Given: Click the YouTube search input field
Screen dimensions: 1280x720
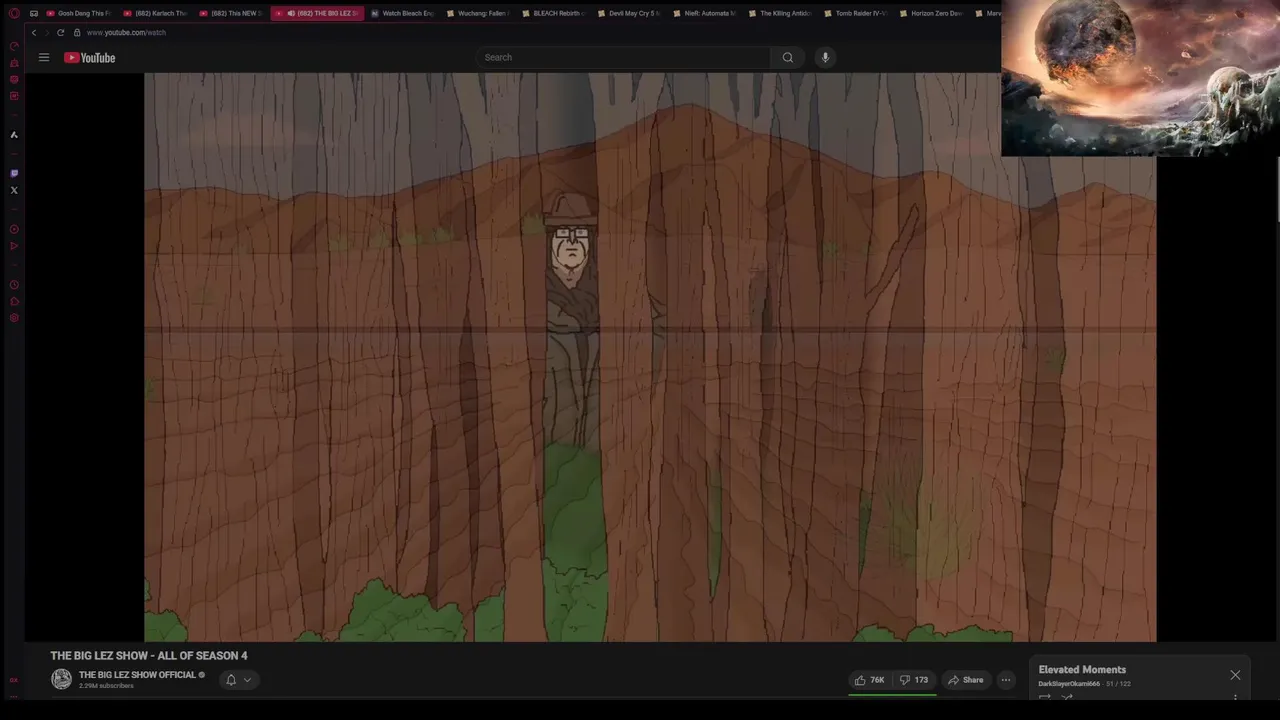Looking at the screenshot, I should coord(625,57).
